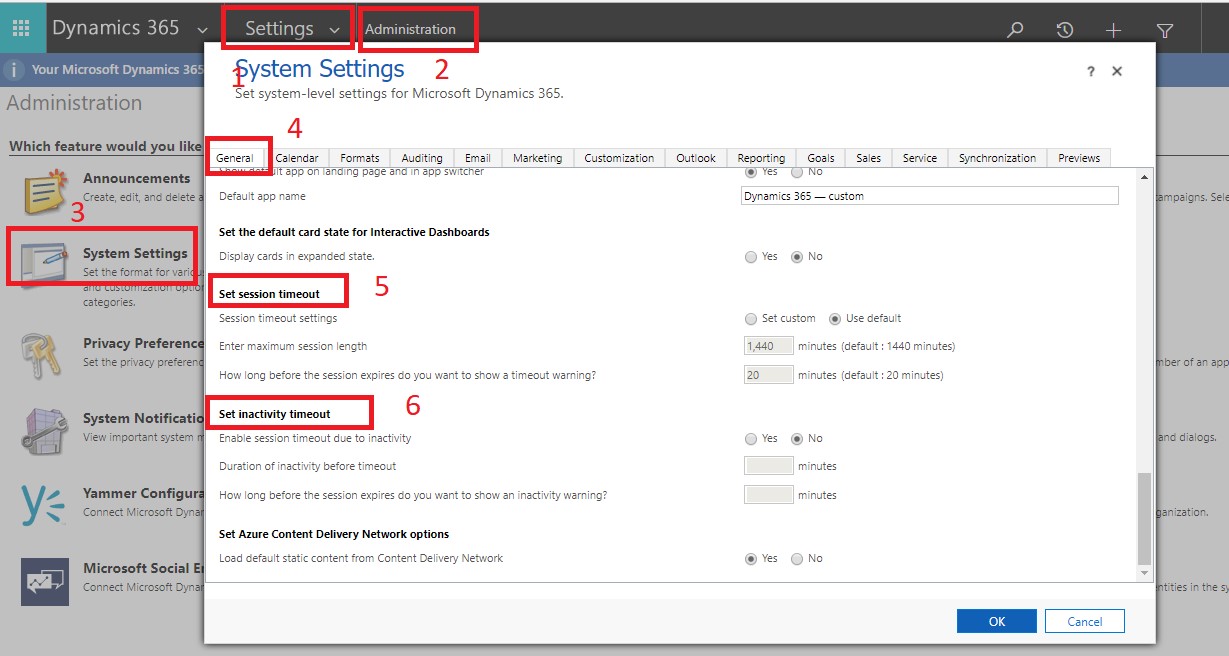Viewport: 1229px width, 656px height.
Task: Expand the Settings chevron dropdown
Action: [334, 30]
